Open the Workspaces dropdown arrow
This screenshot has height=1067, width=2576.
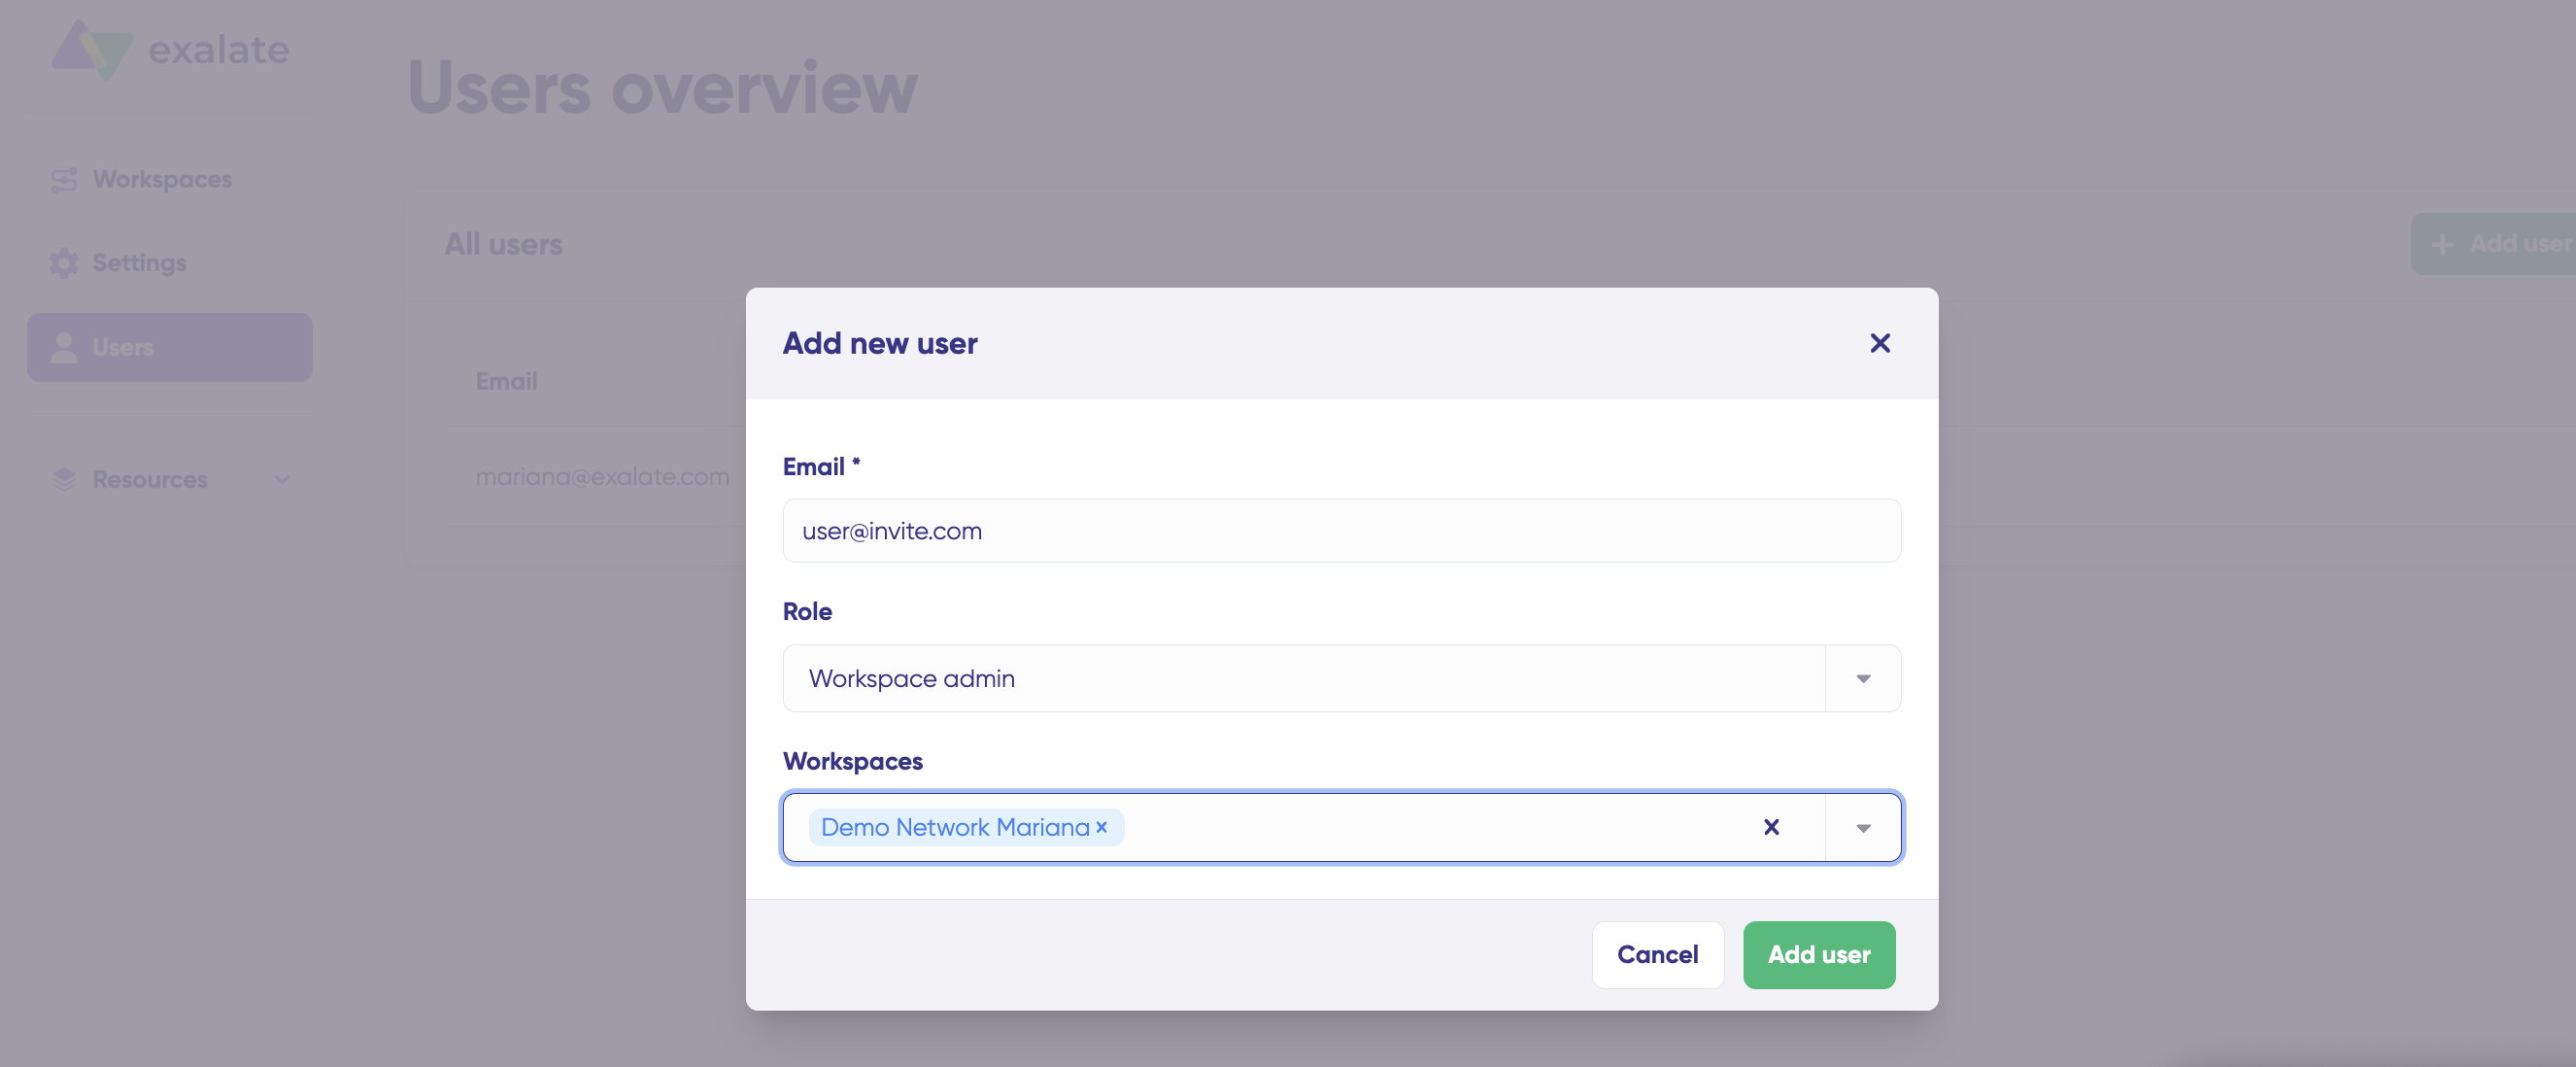1862,828
